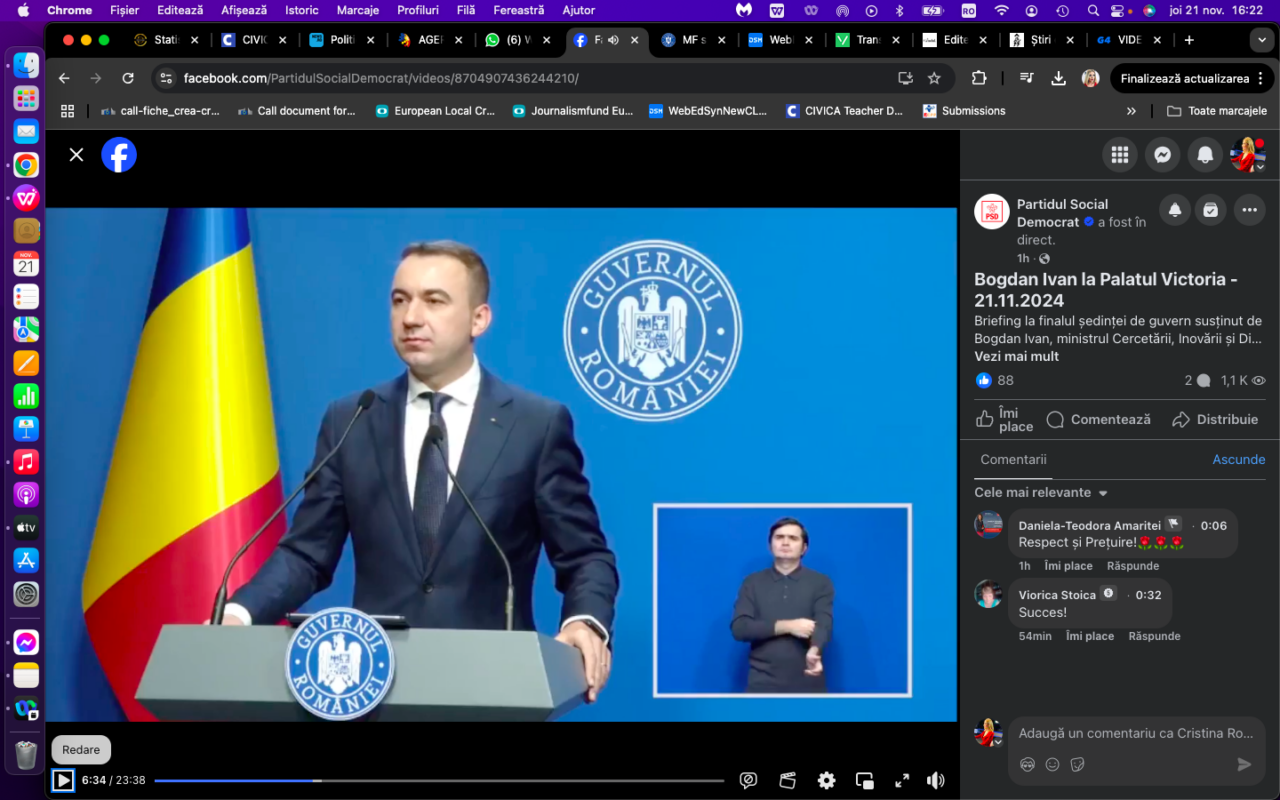The height and width of the screenshot is (800, 1280).
Task: Switch to the CIVIC tab
Action: (254, 40)
